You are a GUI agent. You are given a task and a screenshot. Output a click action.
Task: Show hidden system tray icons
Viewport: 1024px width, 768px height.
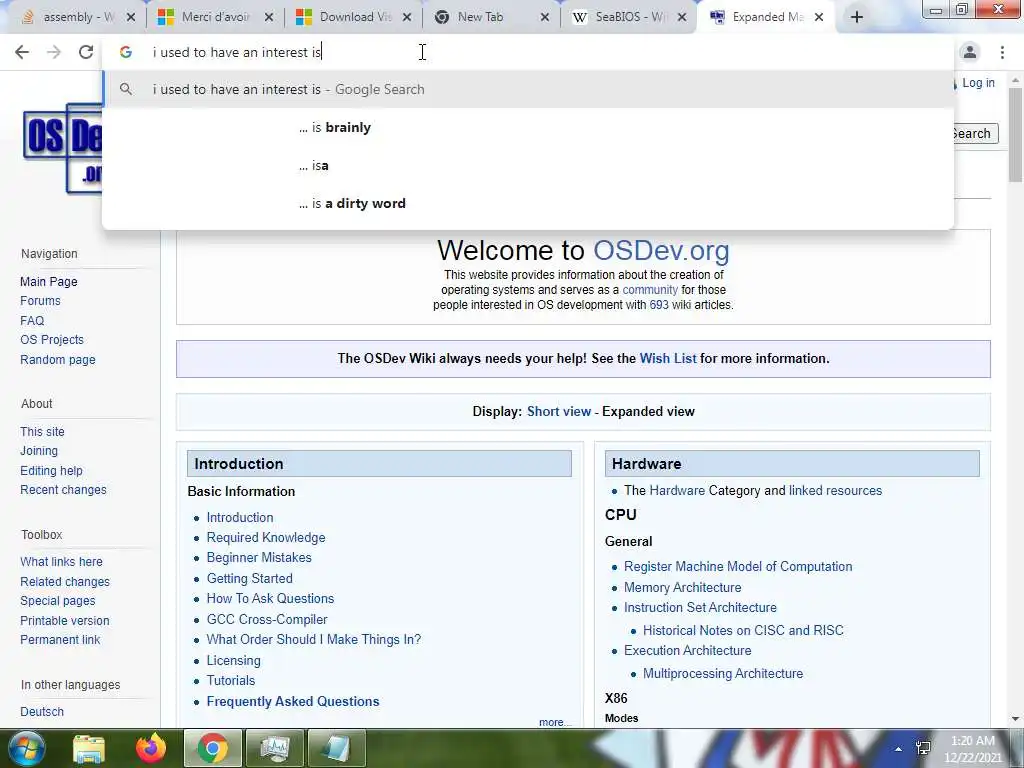point(899,749)
